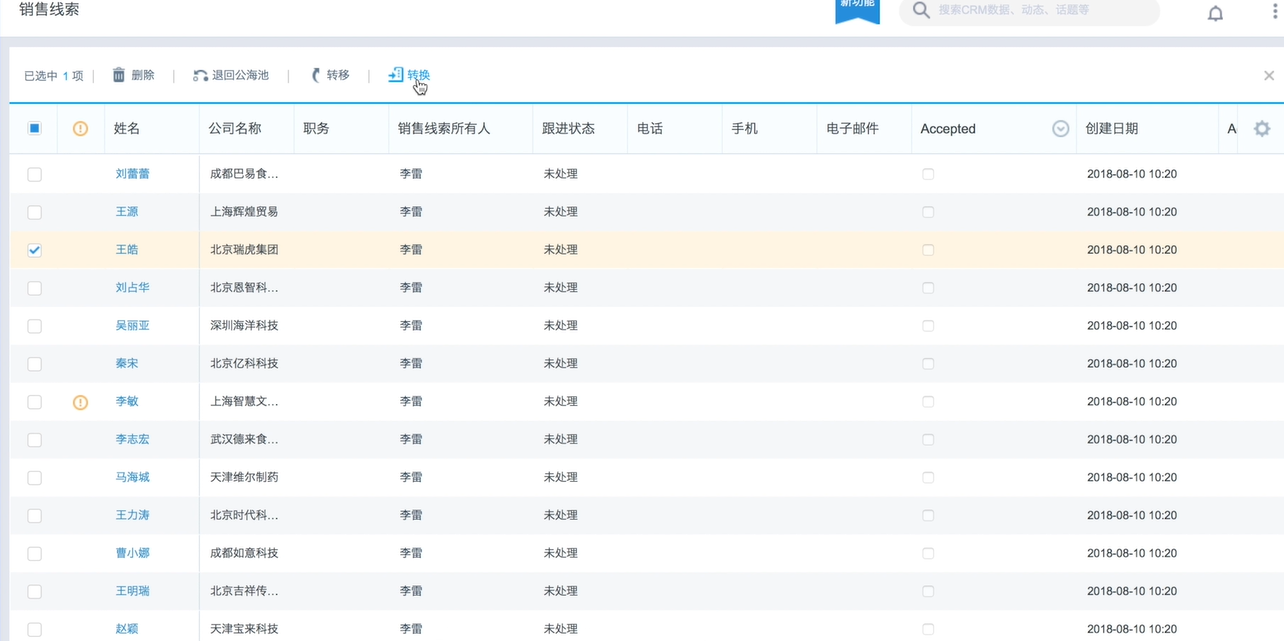The height and width of the screenshot is (641, 1284).
Task: Click the convert (转换) icon
Action: click(396, 75)
